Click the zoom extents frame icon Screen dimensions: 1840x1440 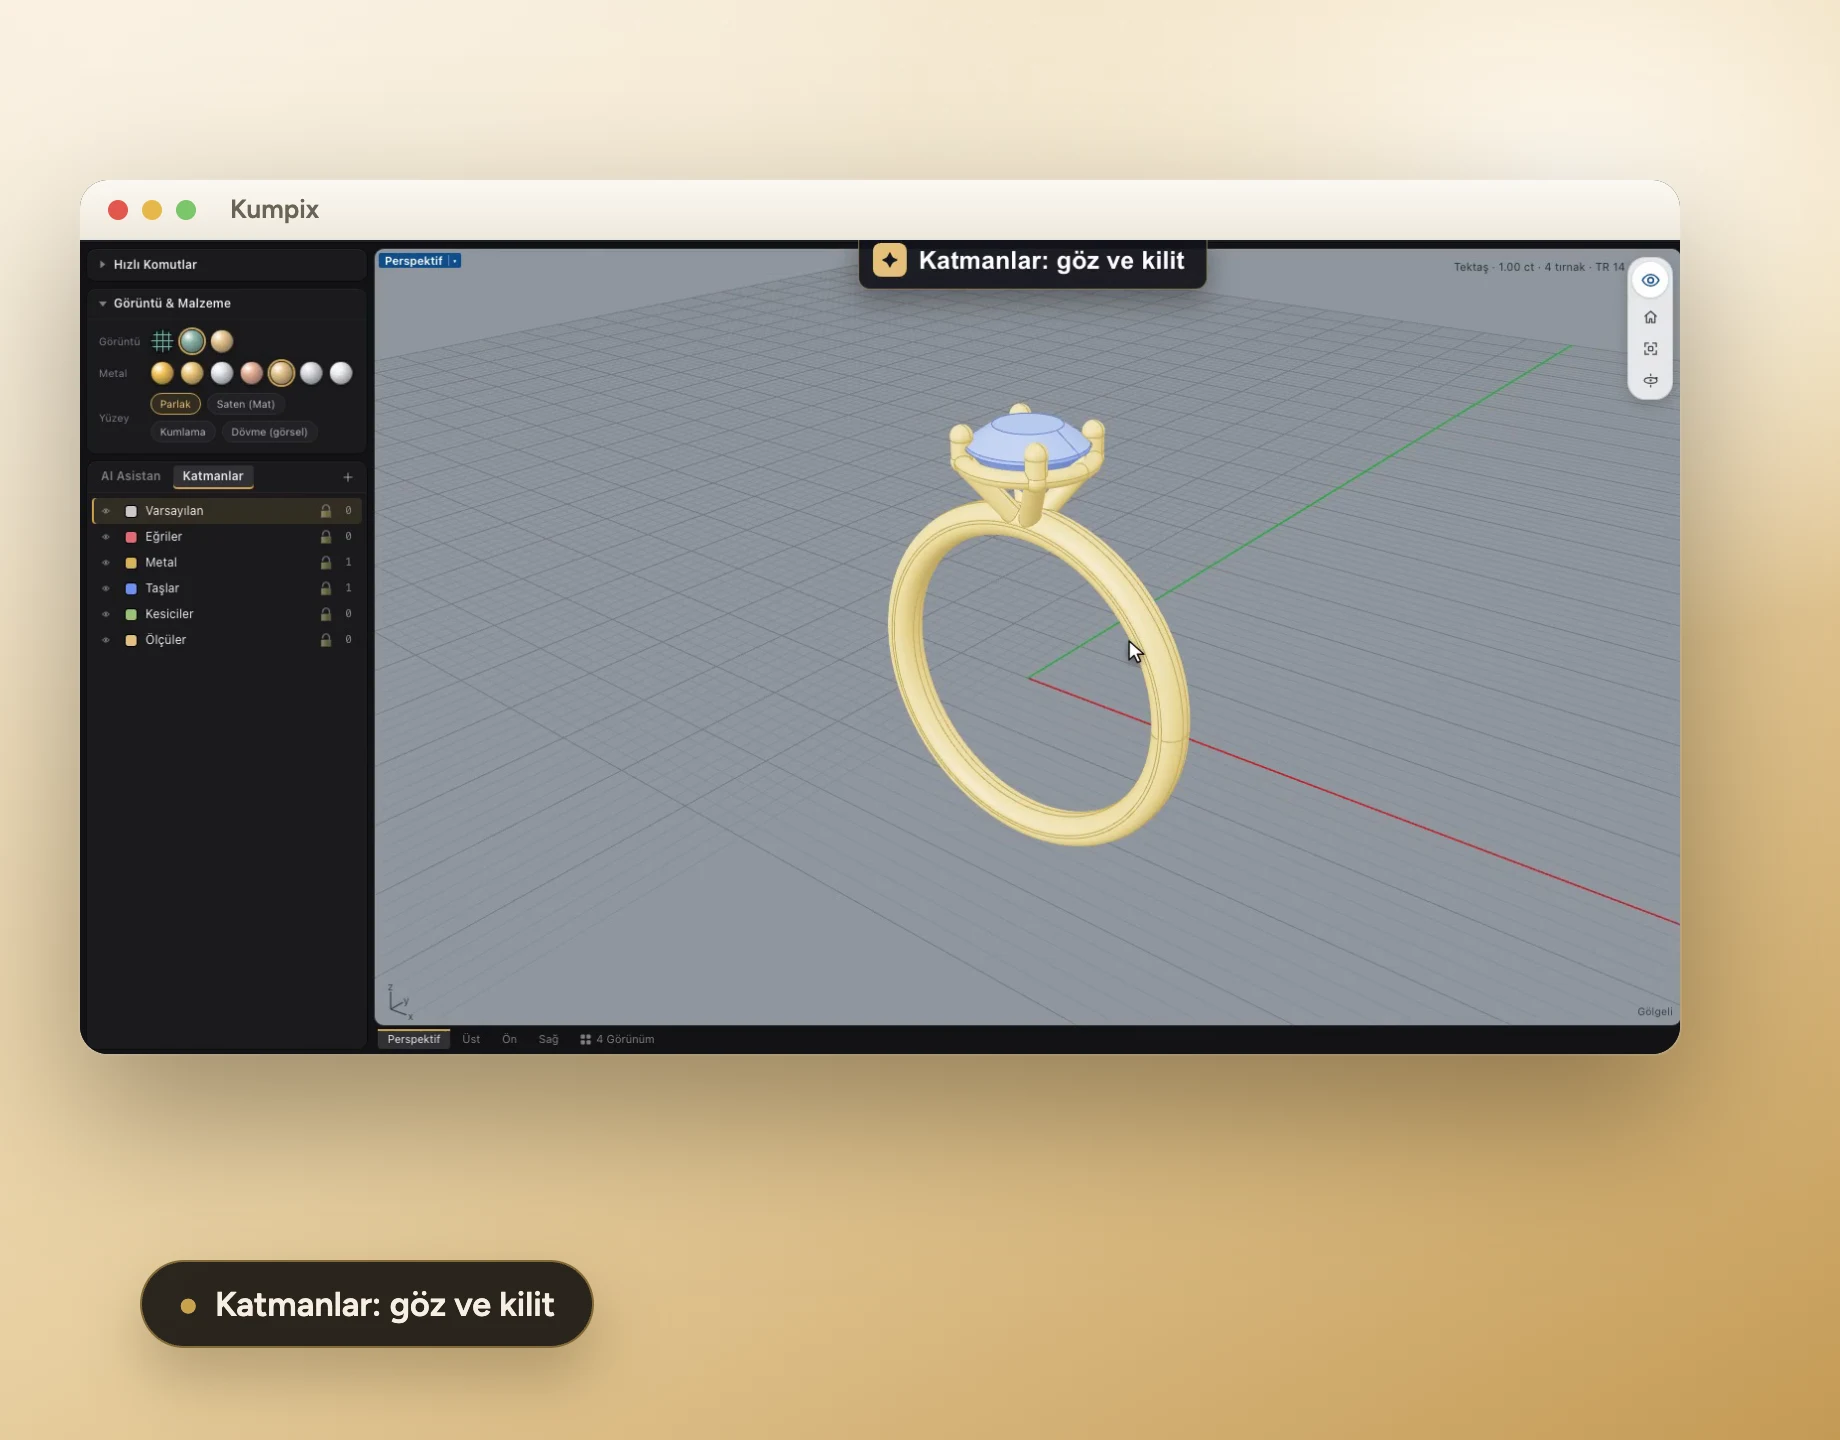[1650, 349]
